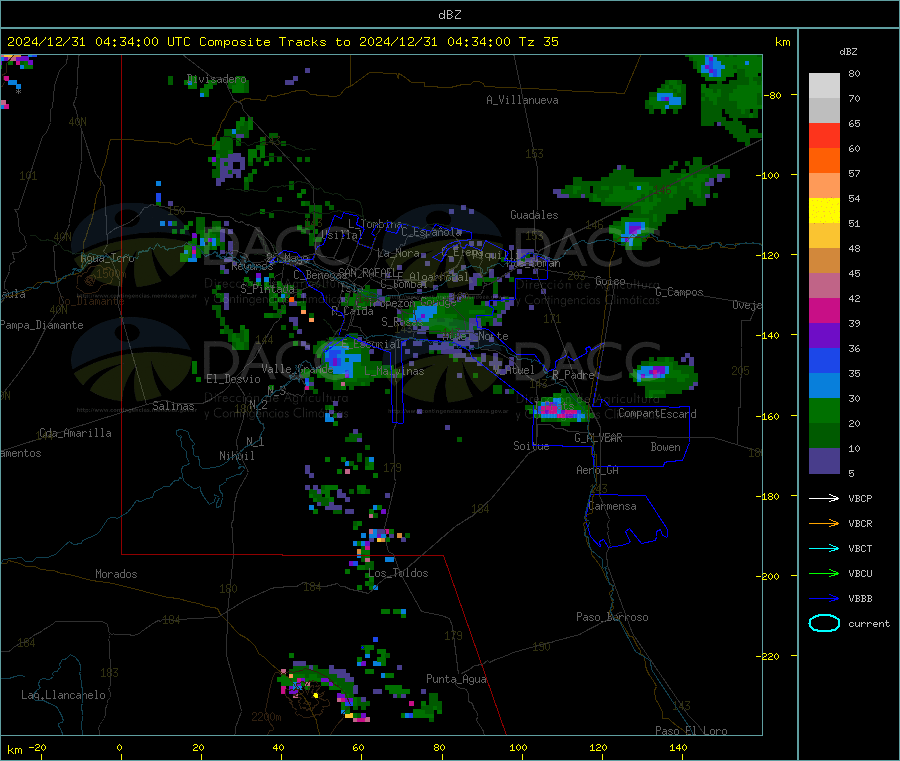The image size is (900, 761).
Task: Click the strong echo cell near Soitue
Action: [x=556, y=409]
